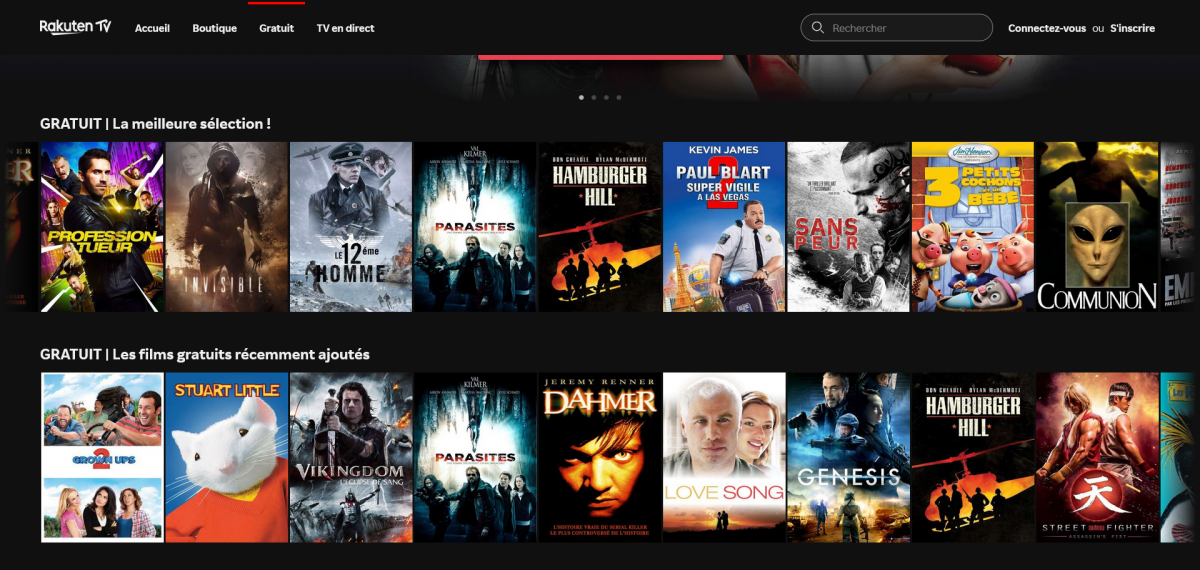Go to the Boutique section

(215, 28)
